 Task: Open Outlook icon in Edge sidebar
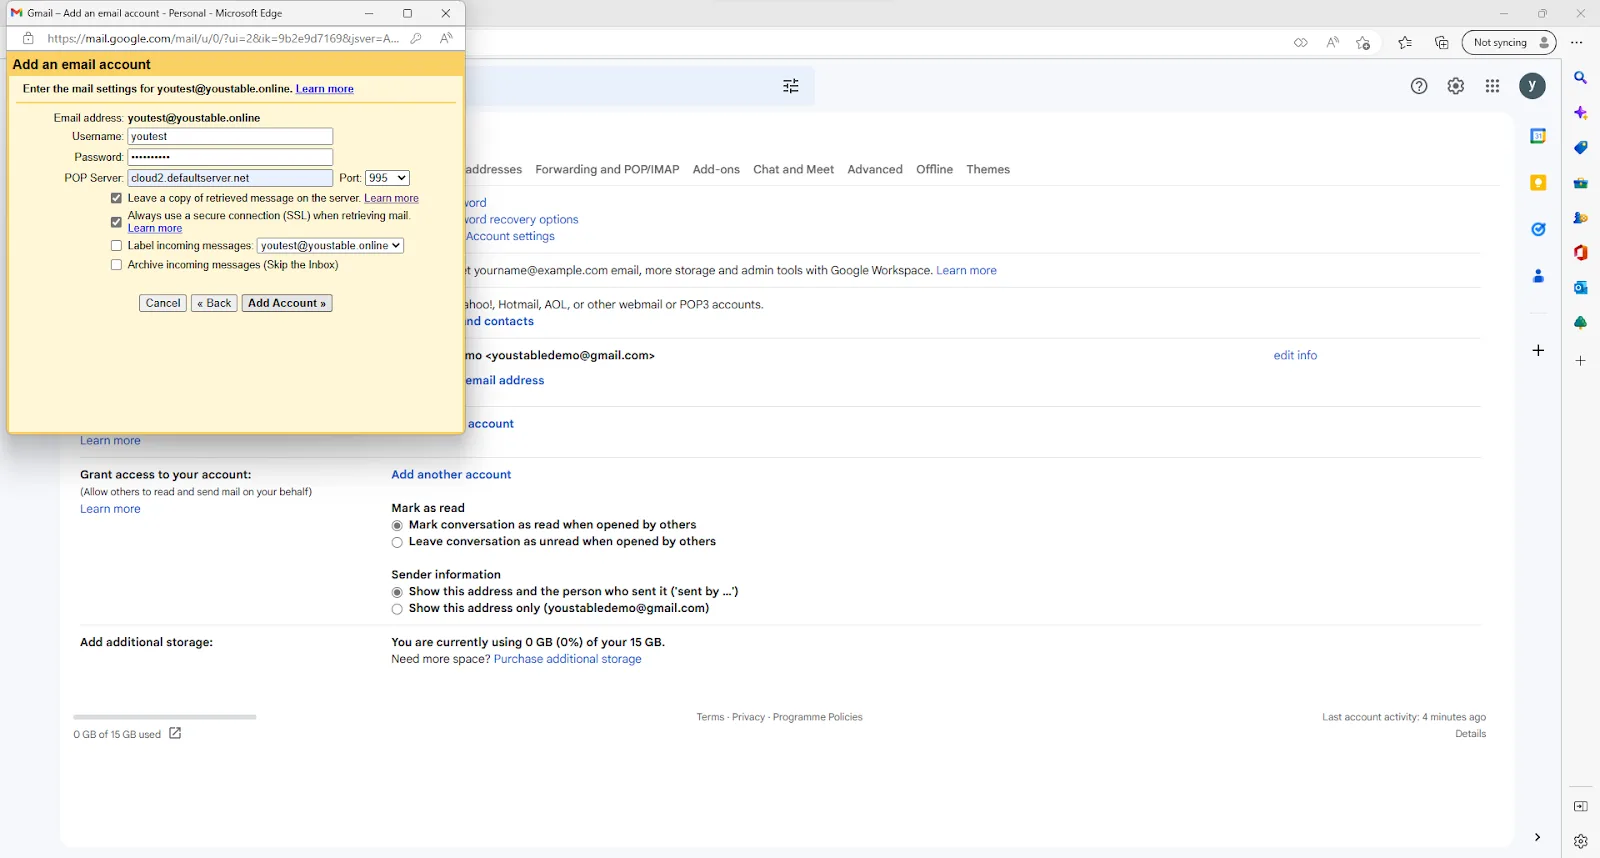[x=1581, y=288]
